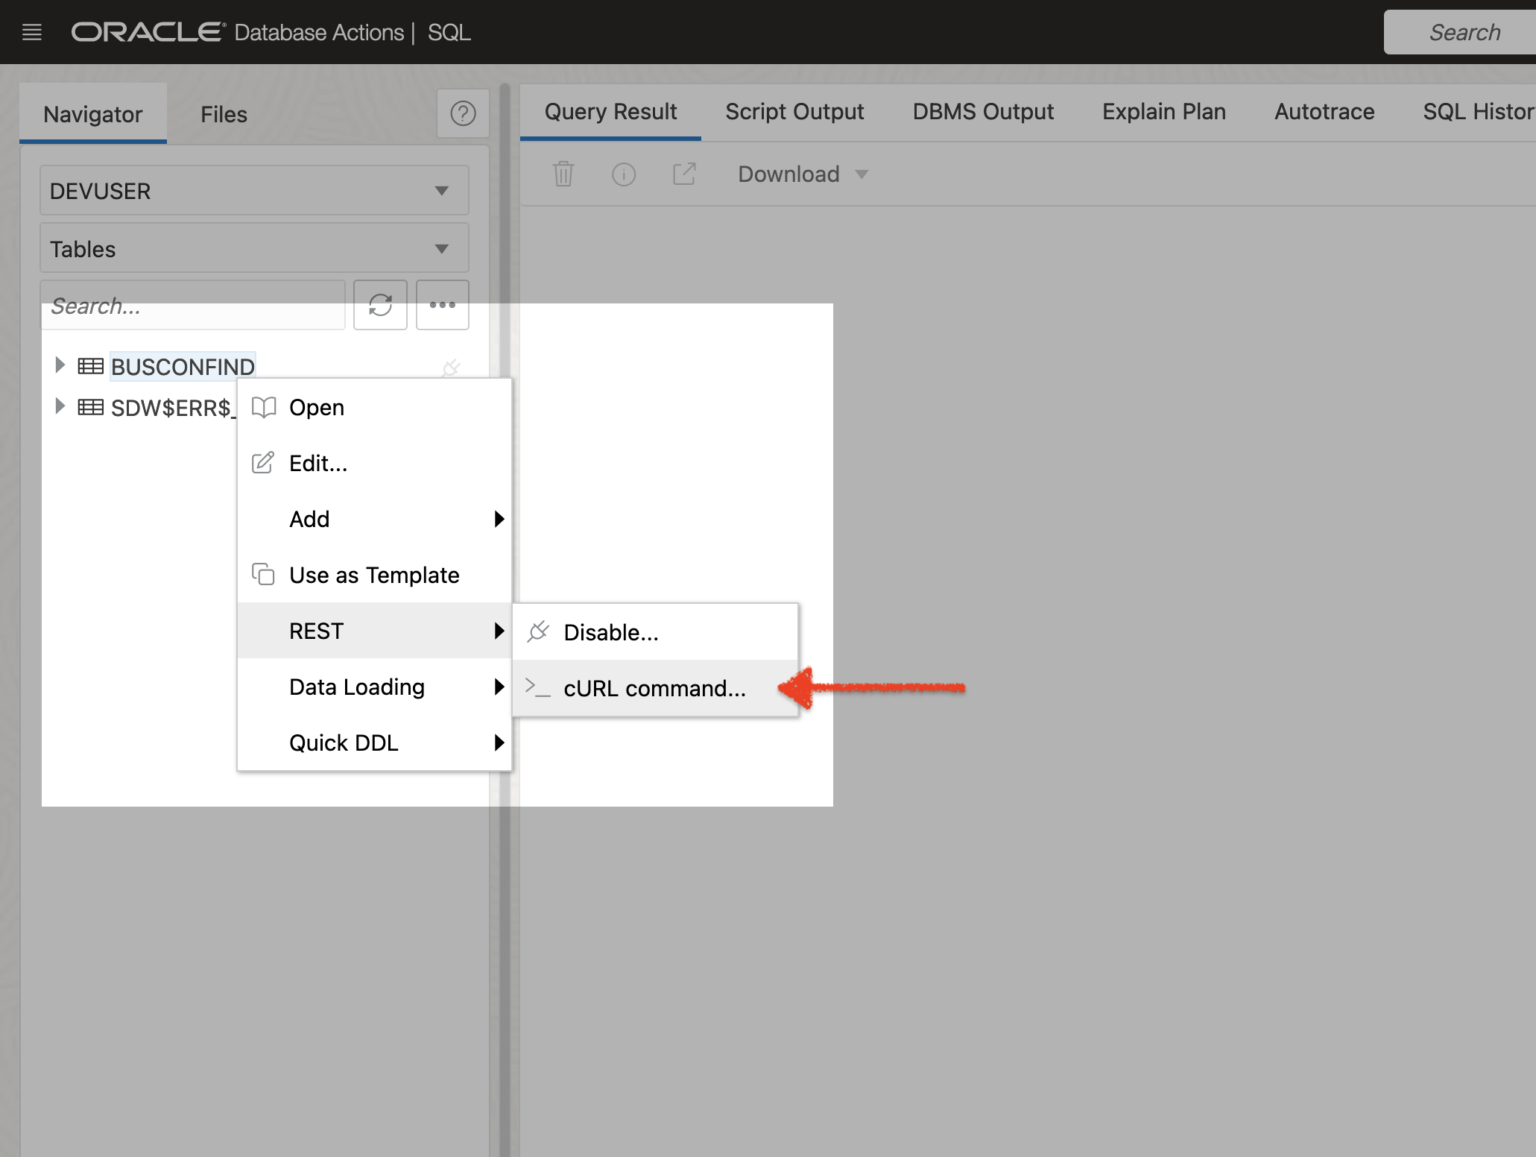Refresh the Navigator object list

click(x=380, y=305)
